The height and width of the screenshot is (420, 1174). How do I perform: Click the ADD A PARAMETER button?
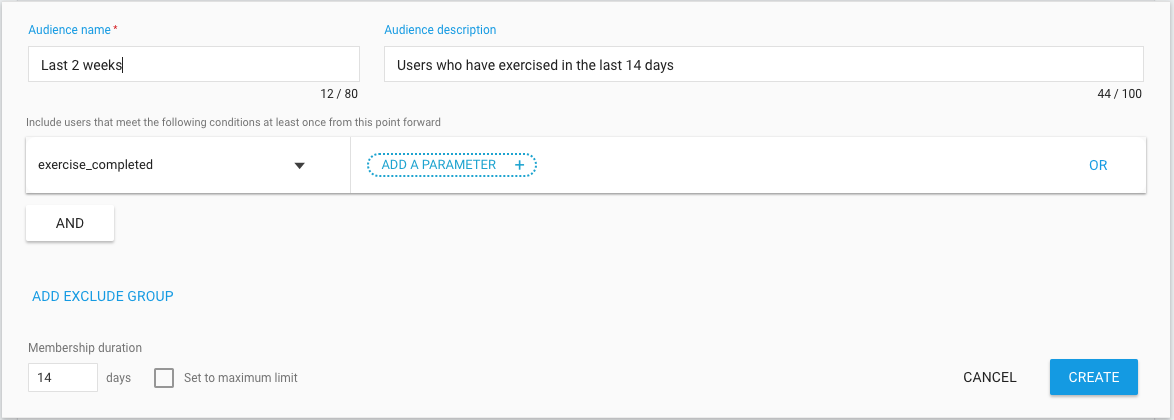(451, 165)
